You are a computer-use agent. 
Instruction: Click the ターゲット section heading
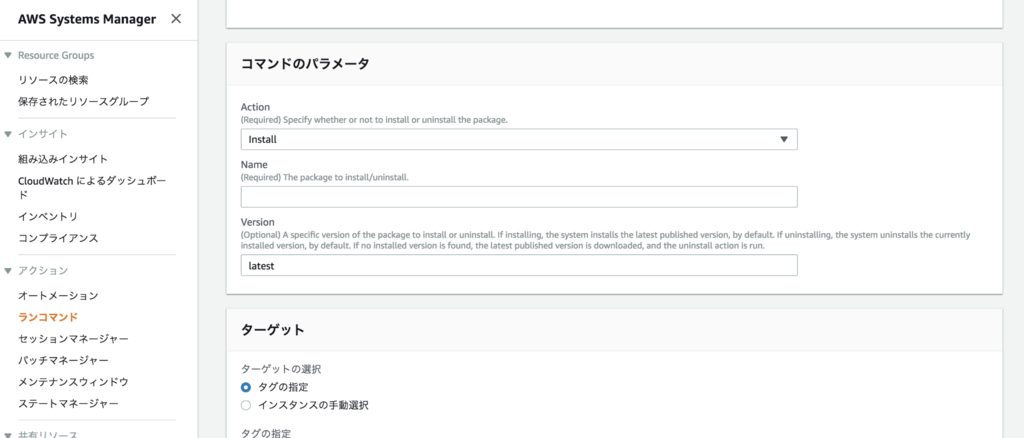click(273, 330)
